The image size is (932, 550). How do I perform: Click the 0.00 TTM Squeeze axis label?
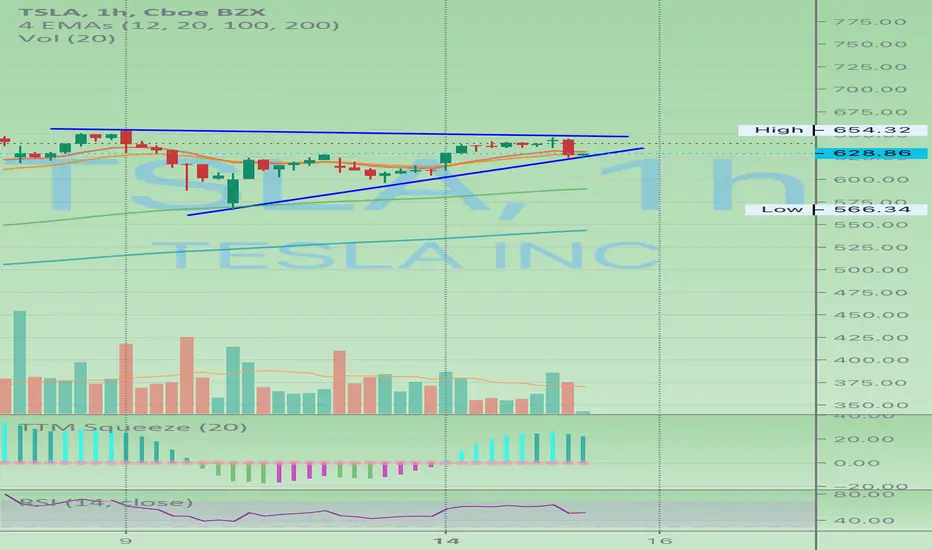(857, 463)
